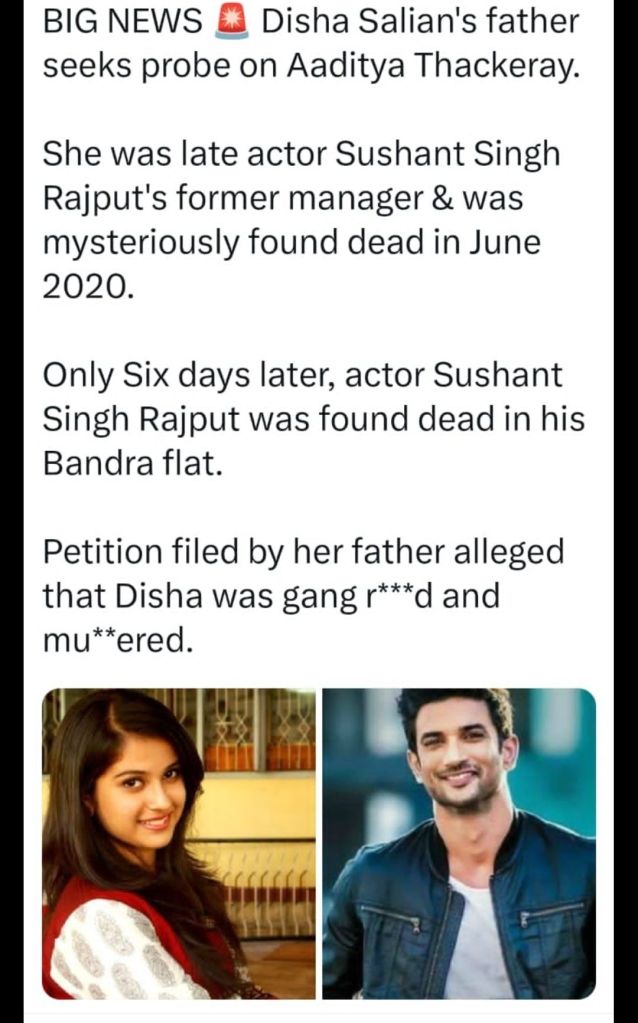Click the text Disha Salian's father

point(420,22)
